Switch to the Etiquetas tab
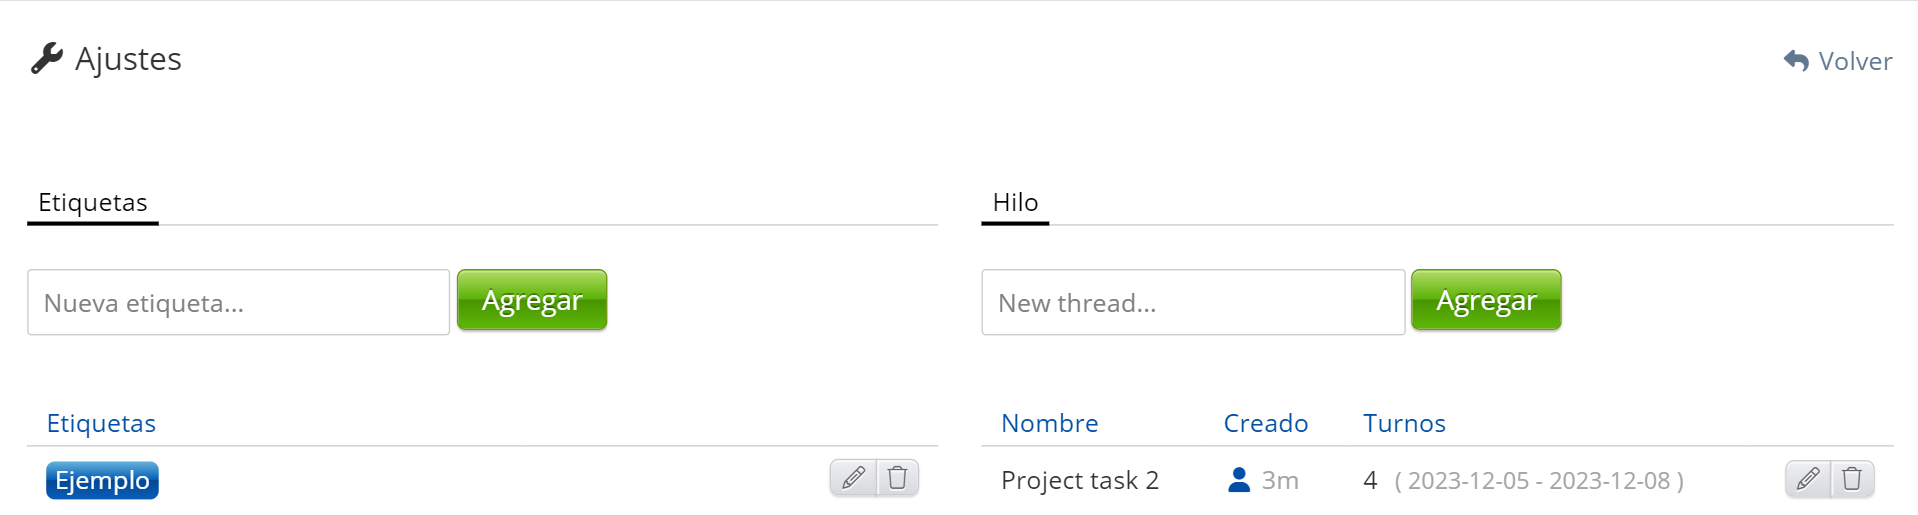This screenshot has width=1918, height=515. 93,203
